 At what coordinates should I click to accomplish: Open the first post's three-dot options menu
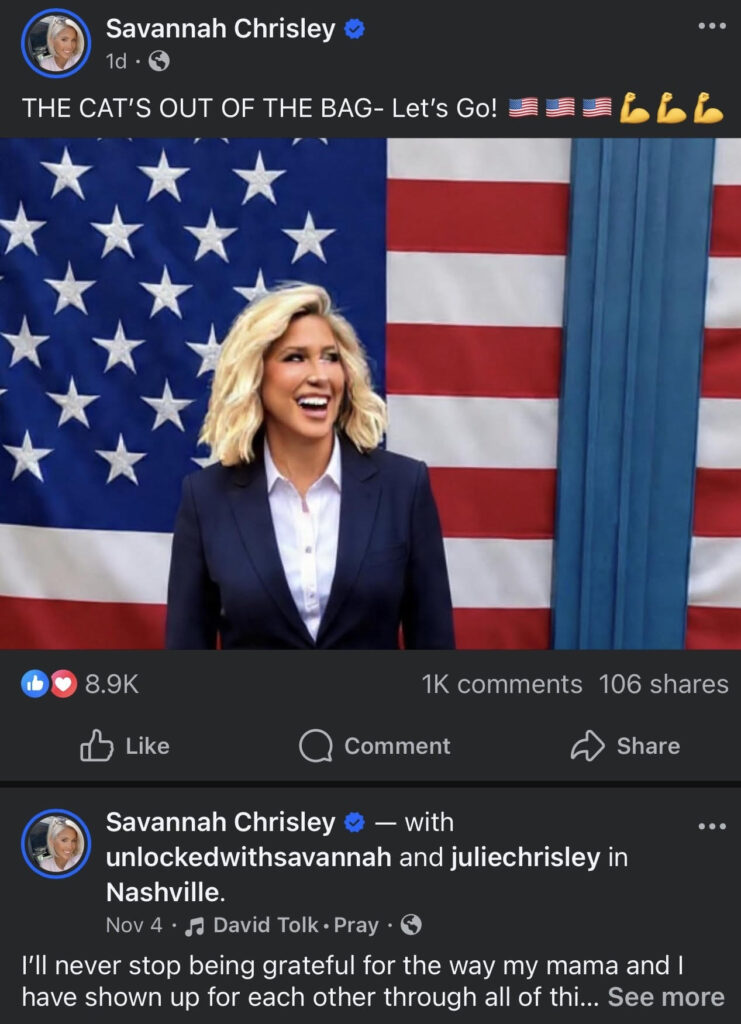pos(711,26)
